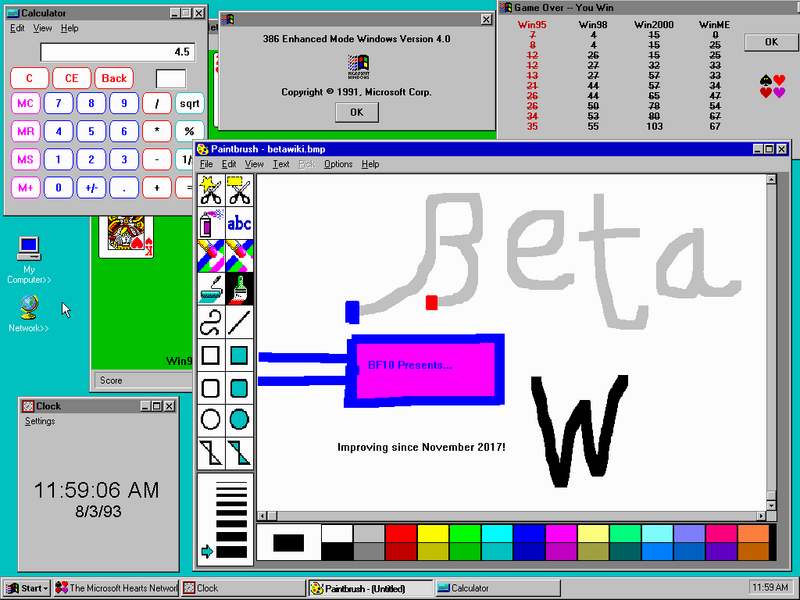
Task: Pick the Rounded Box tool
Action: [x=211, y=388]
